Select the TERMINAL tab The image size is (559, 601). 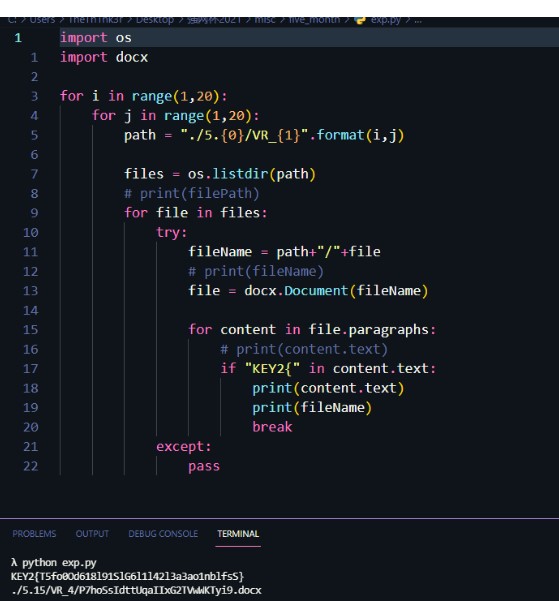coord(238,534)
